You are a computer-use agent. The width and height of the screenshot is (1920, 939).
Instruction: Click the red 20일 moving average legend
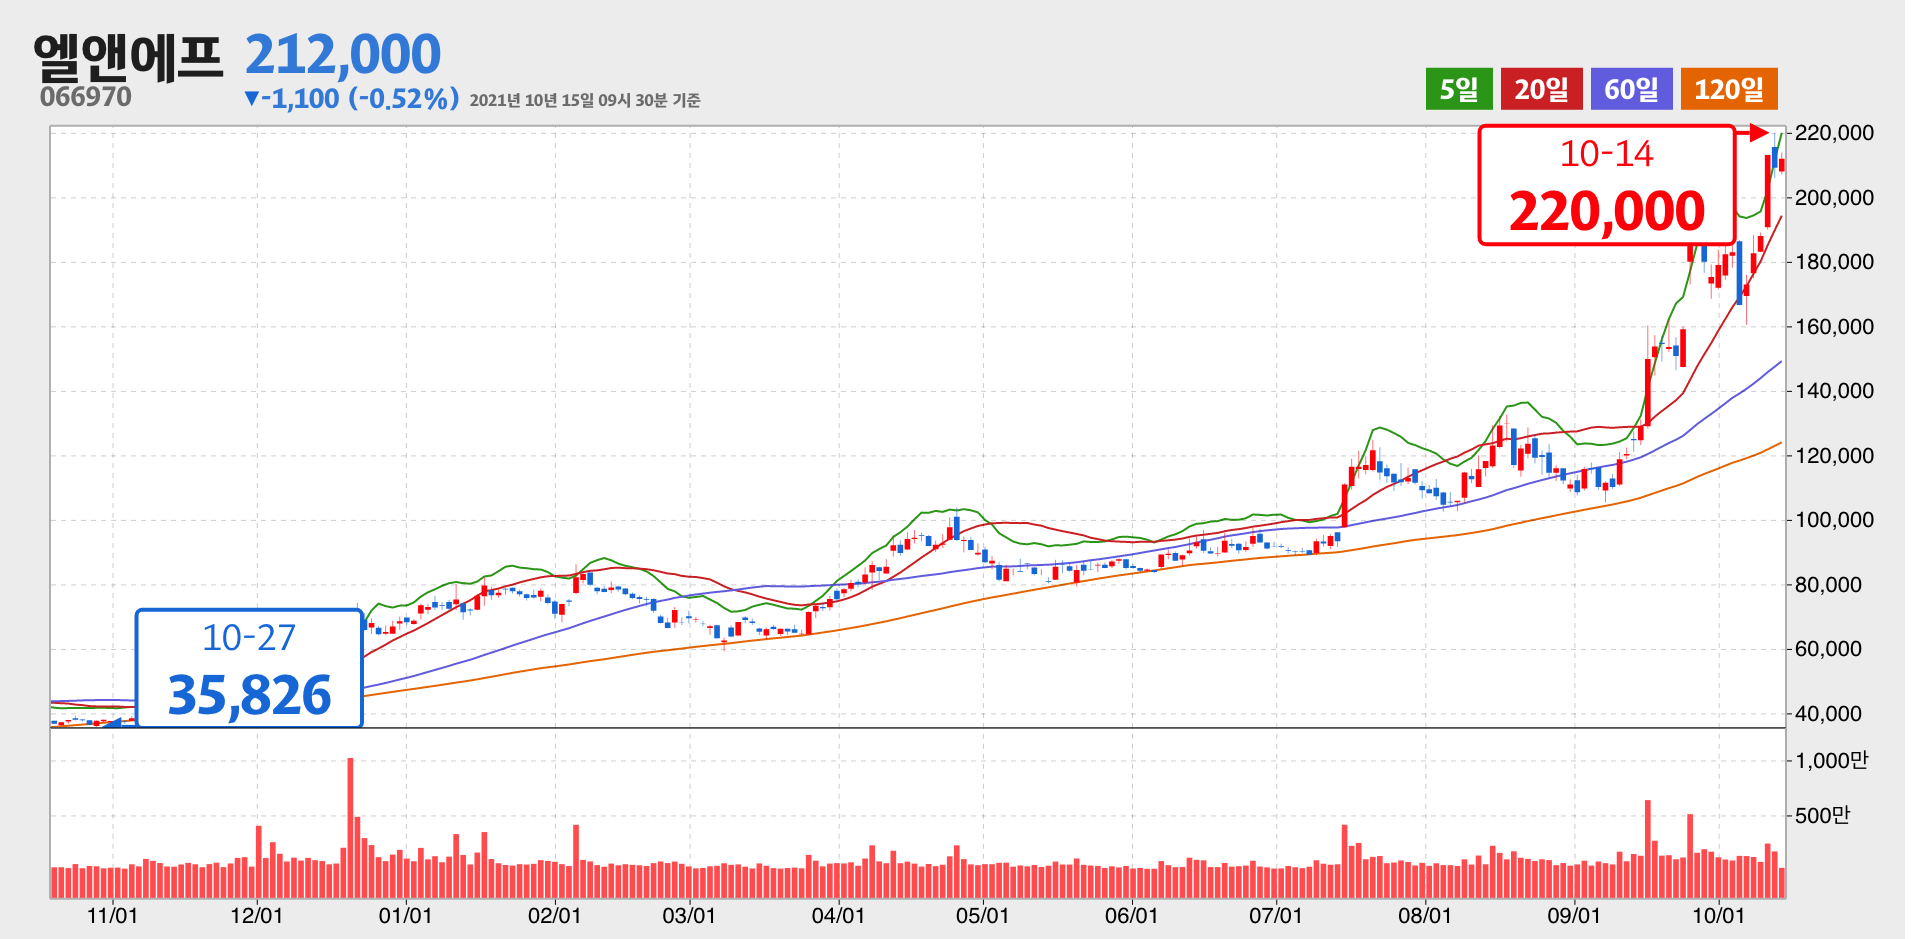coord(1541,89)
